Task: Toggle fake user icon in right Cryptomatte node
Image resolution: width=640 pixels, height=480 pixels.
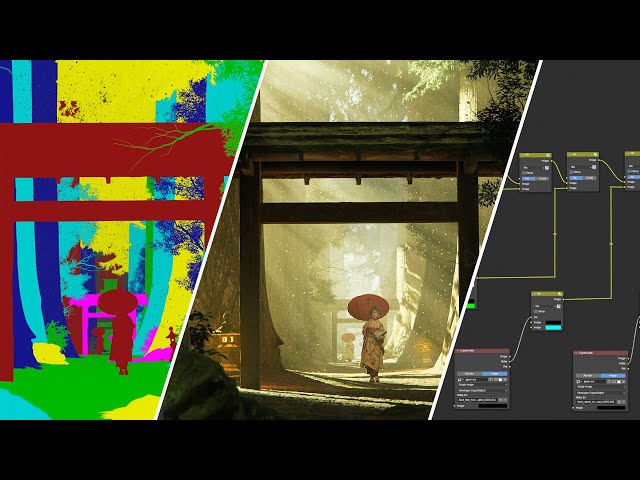Action: click(x=609, y=382)
